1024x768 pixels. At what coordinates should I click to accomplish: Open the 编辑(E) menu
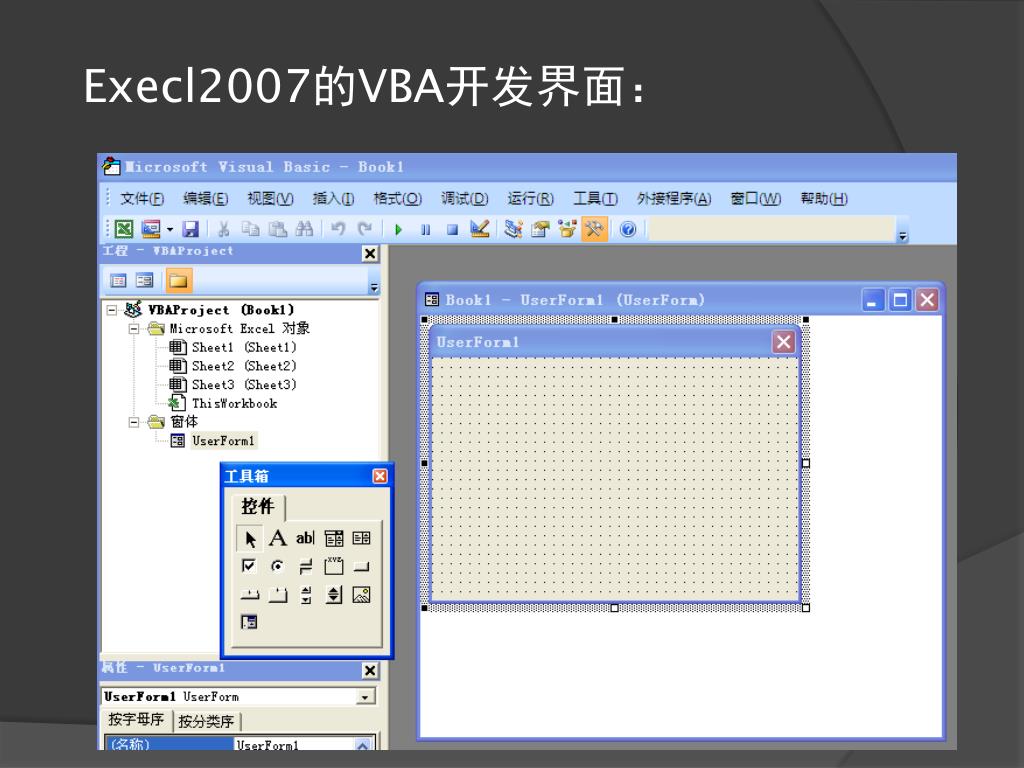[206, 198]
